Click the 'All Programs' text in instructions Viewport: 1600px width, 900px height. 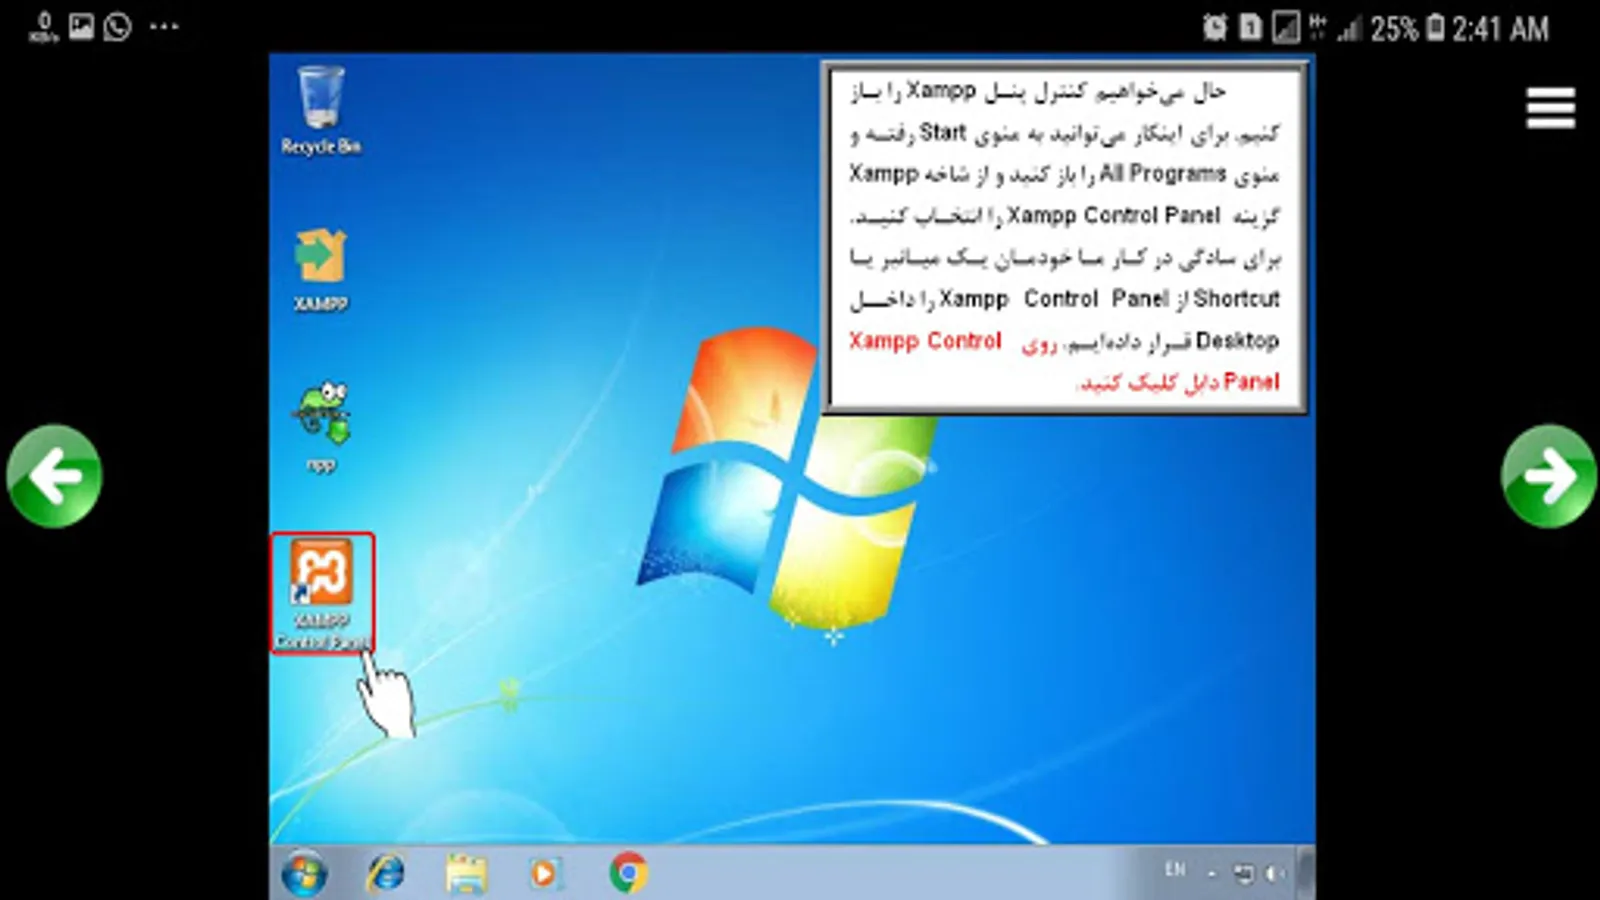tap(1163, 174)
